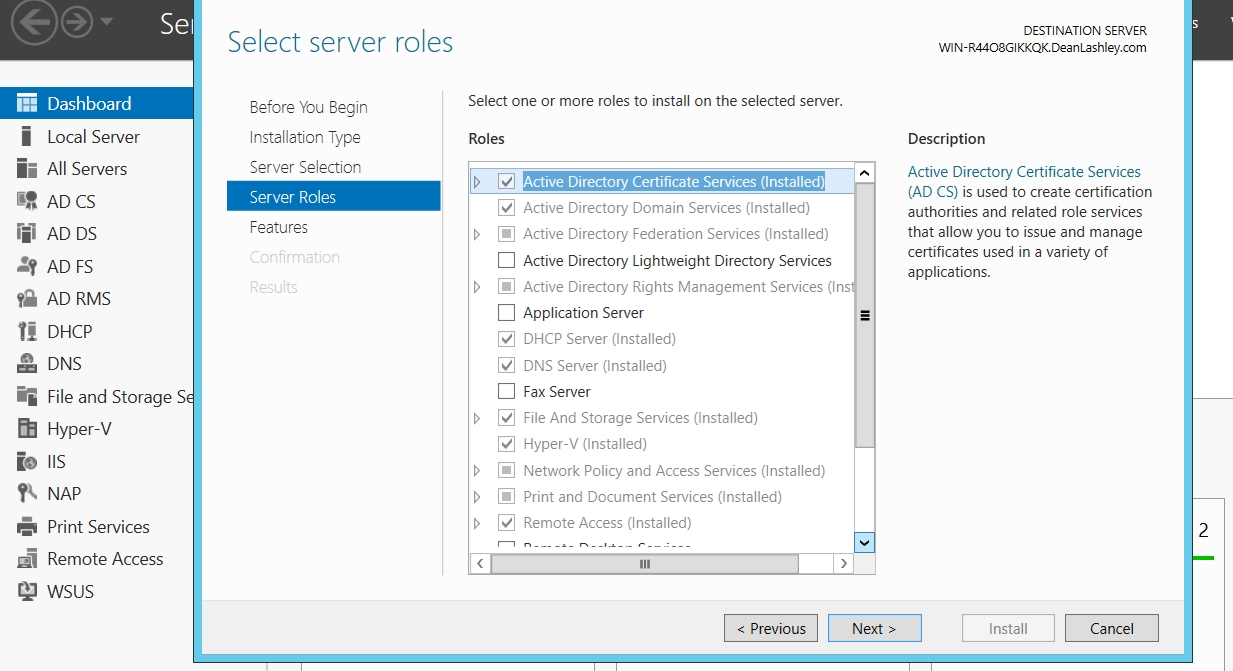Check the Fax Server role checkbox
1233x671 pixels.
(x=506, y=391)
